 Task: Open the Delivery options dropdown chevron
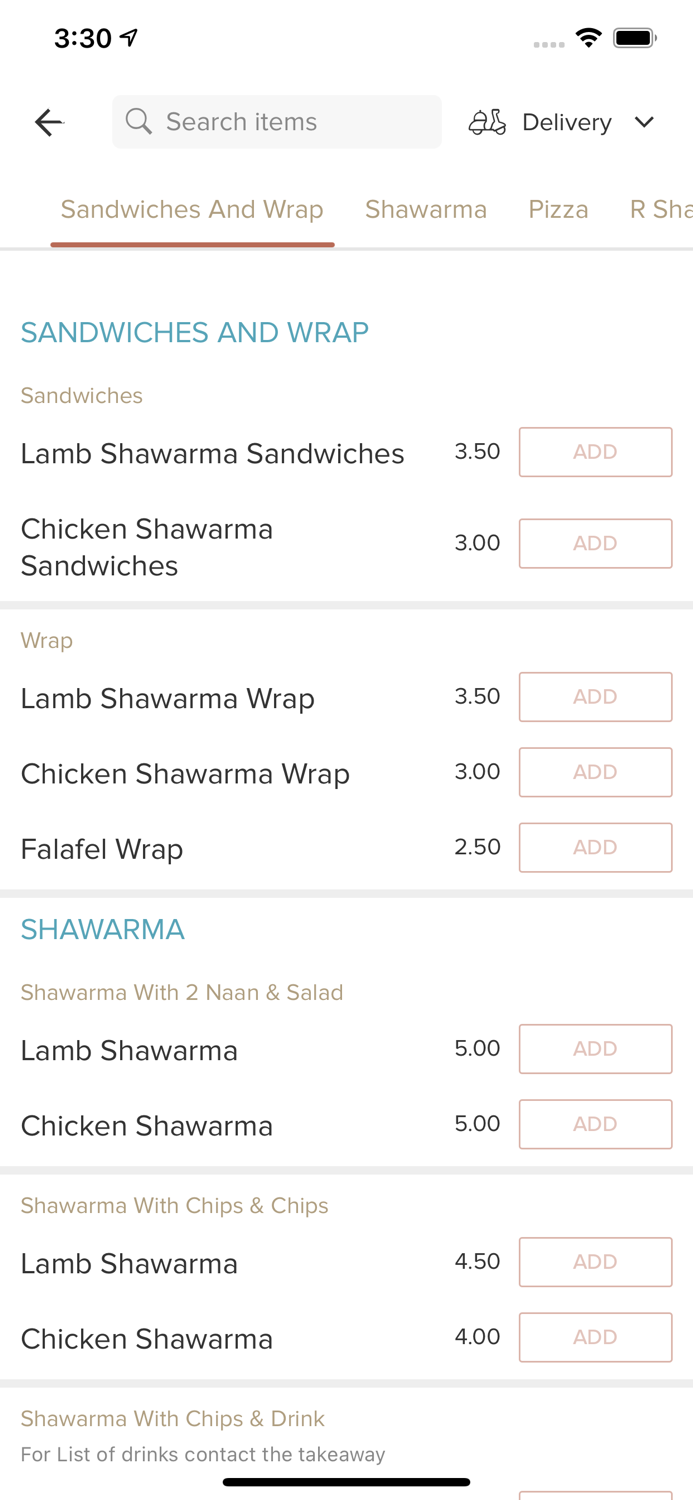pos(645,122)
